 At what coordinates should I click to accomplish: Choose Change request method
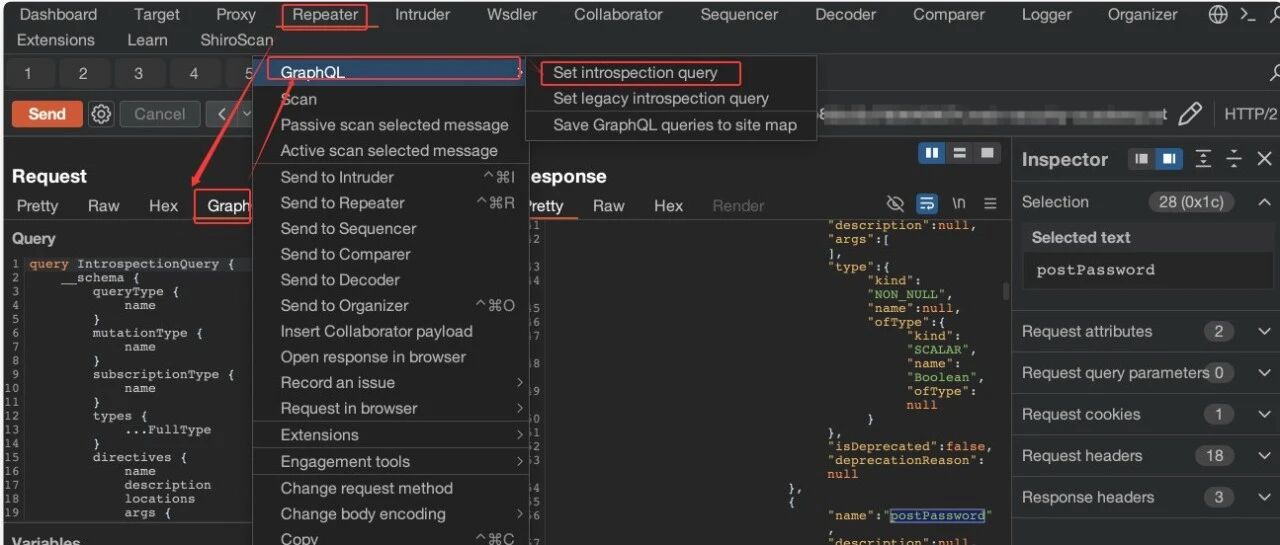pos(390,488)
